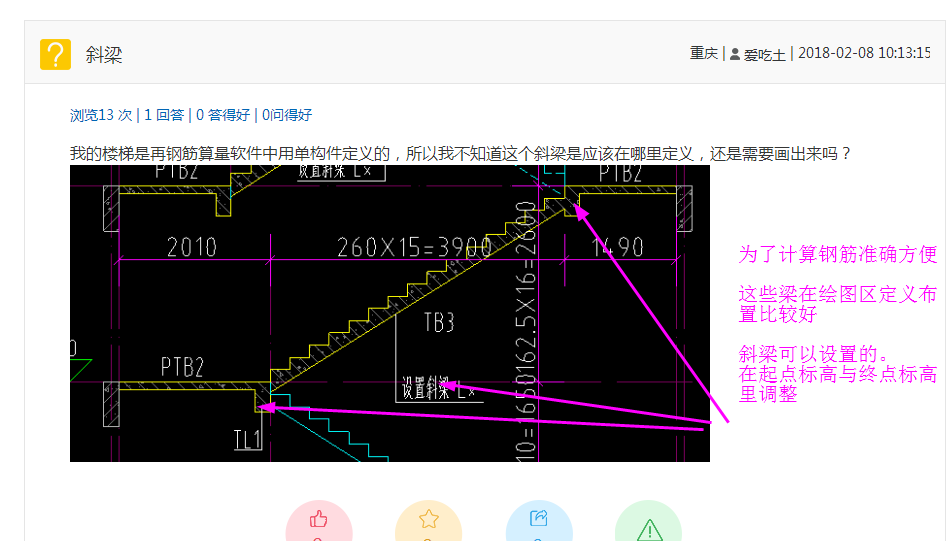Click the yellow question mark icon
Viewport: 952px width, 541px height.
tap(55, 54)
